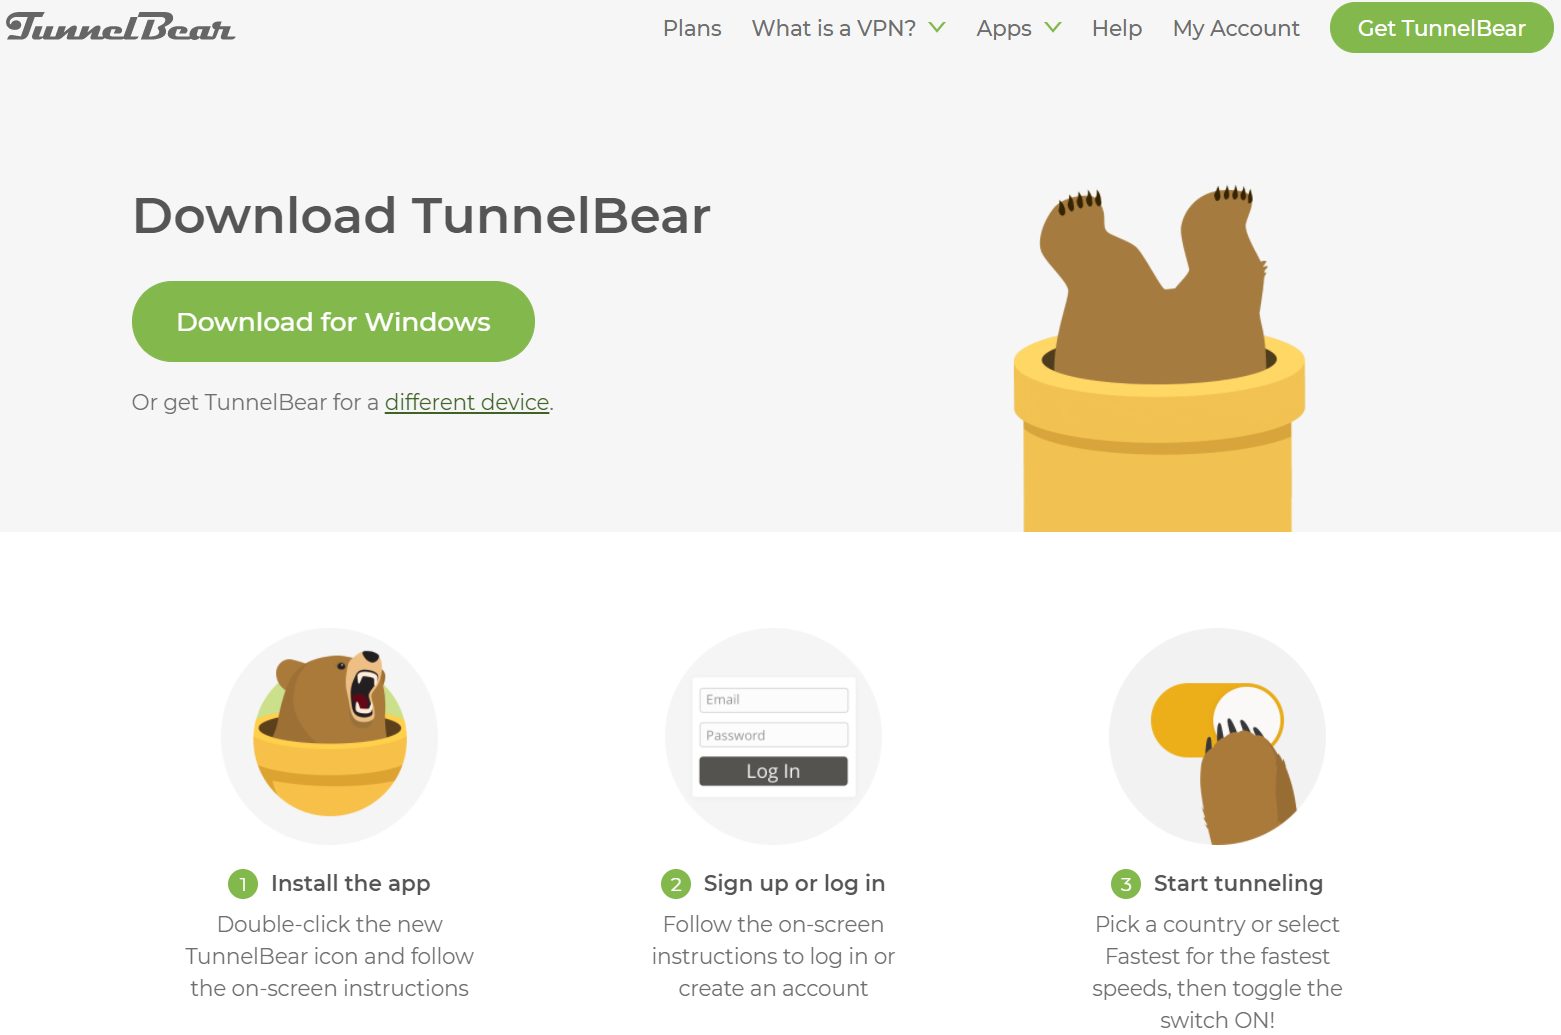
Task: Click the green step 2 number badge
Action: coord(676,884)
